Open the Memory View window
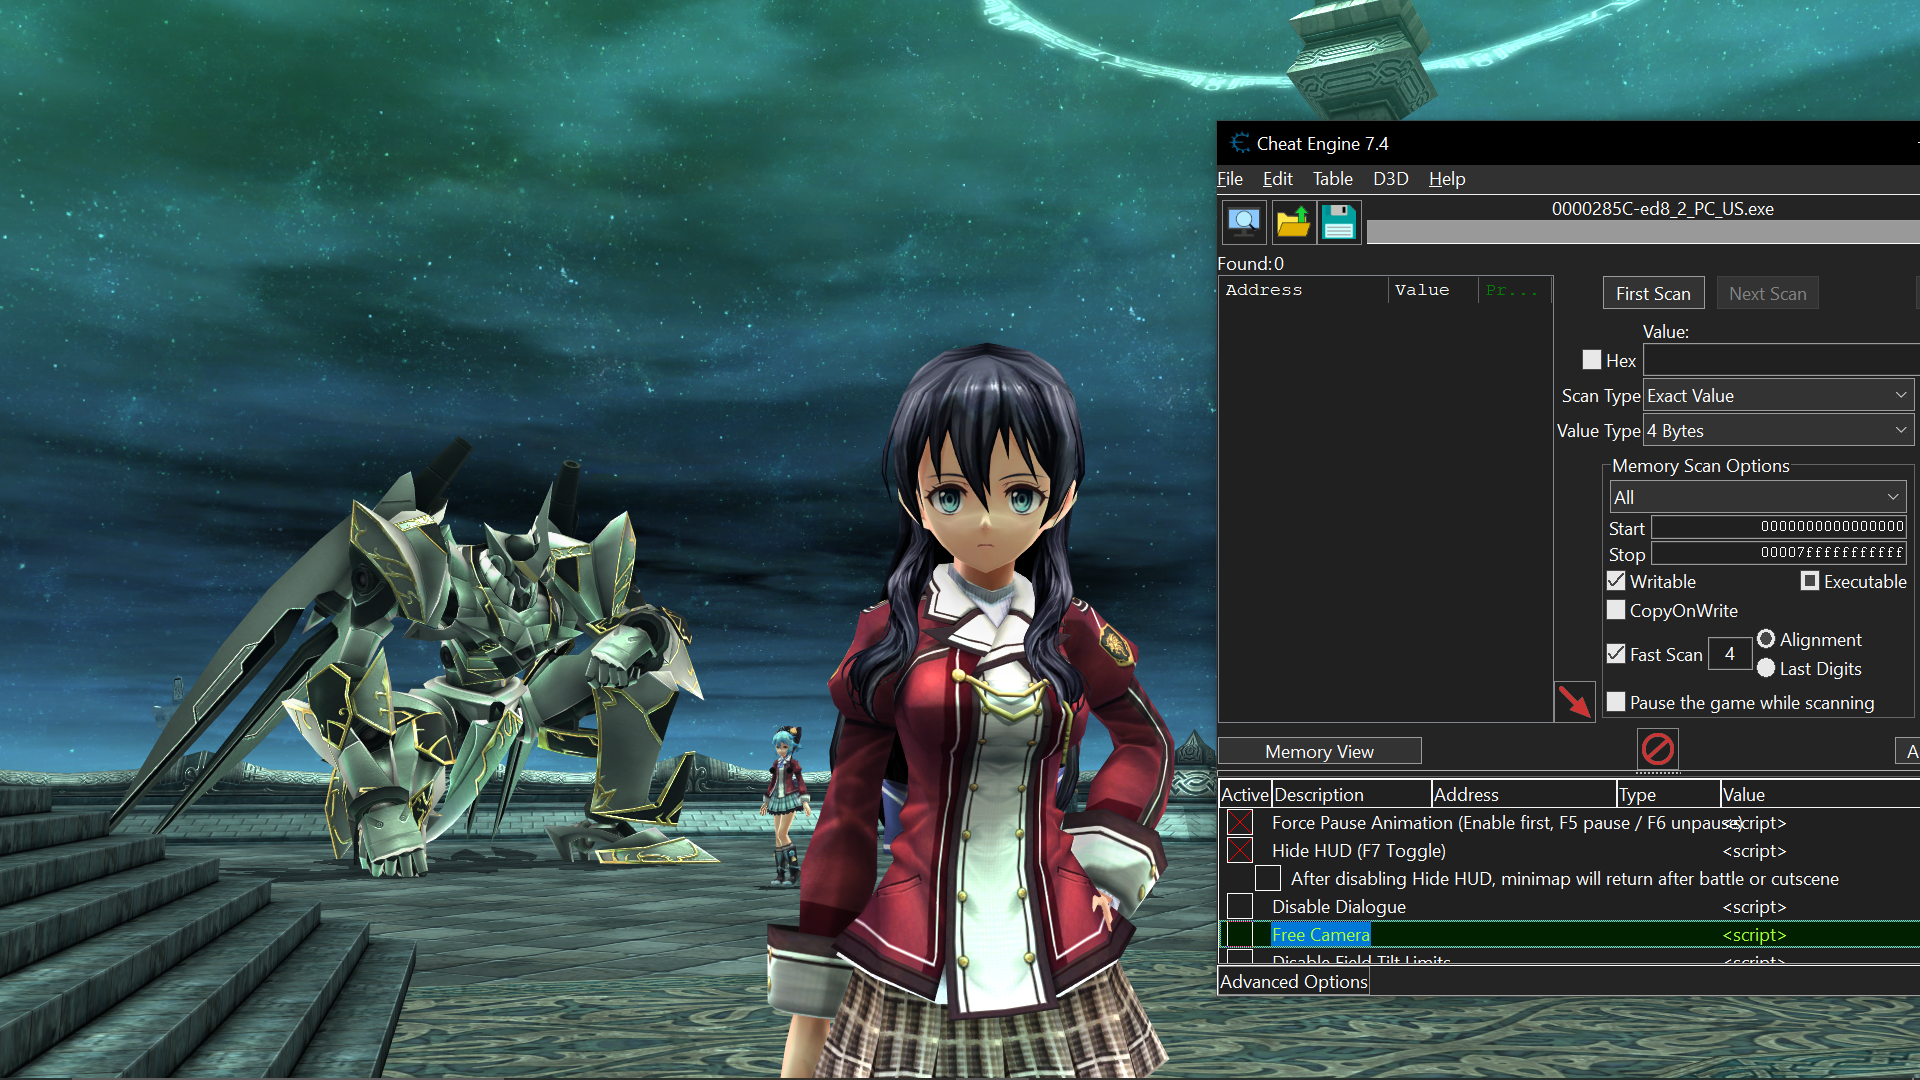This screenshot has width=1920, height=1080. pos(1319,751)
